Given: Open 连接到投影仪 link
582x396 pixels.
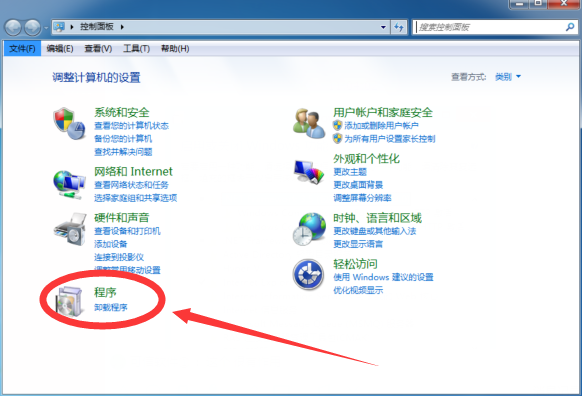Looking at the screenshot, I should click(x=119, y=257).
